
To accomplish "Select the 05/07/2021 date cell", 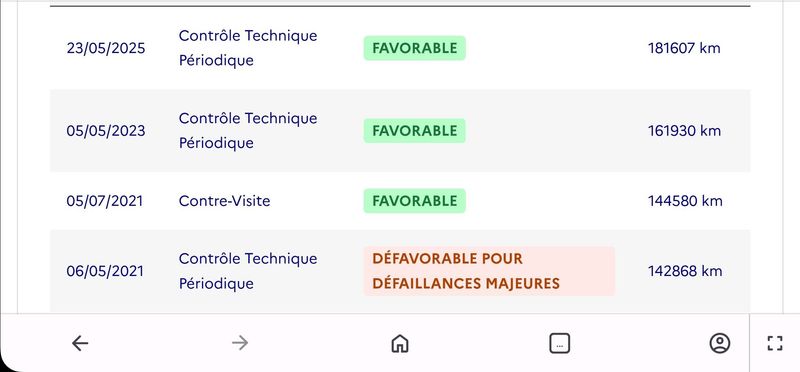I will tap(105, 201).
